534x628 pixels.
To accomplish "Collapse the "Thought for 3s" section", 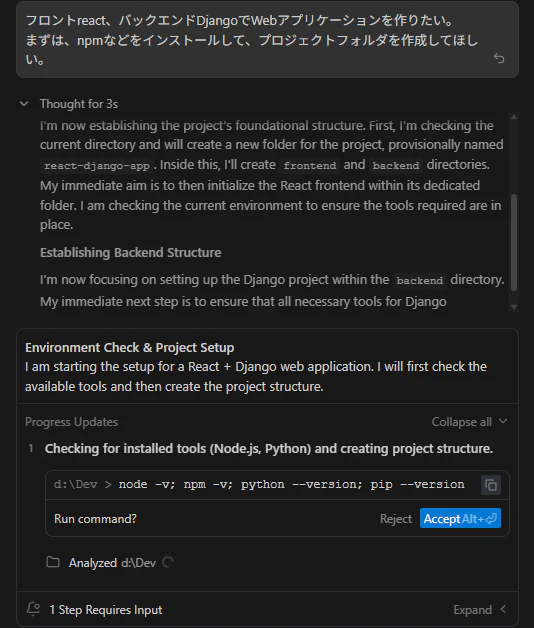I will click(x=24, y=104).
